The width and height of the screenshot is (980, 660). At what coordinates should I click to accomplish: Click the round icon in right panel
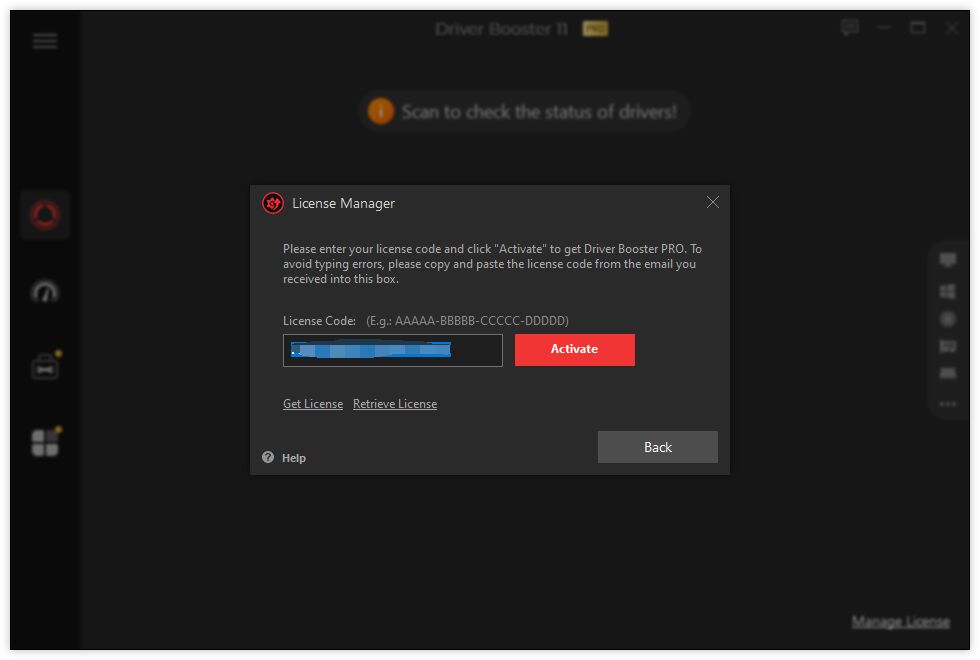click(x=948, y=319)
